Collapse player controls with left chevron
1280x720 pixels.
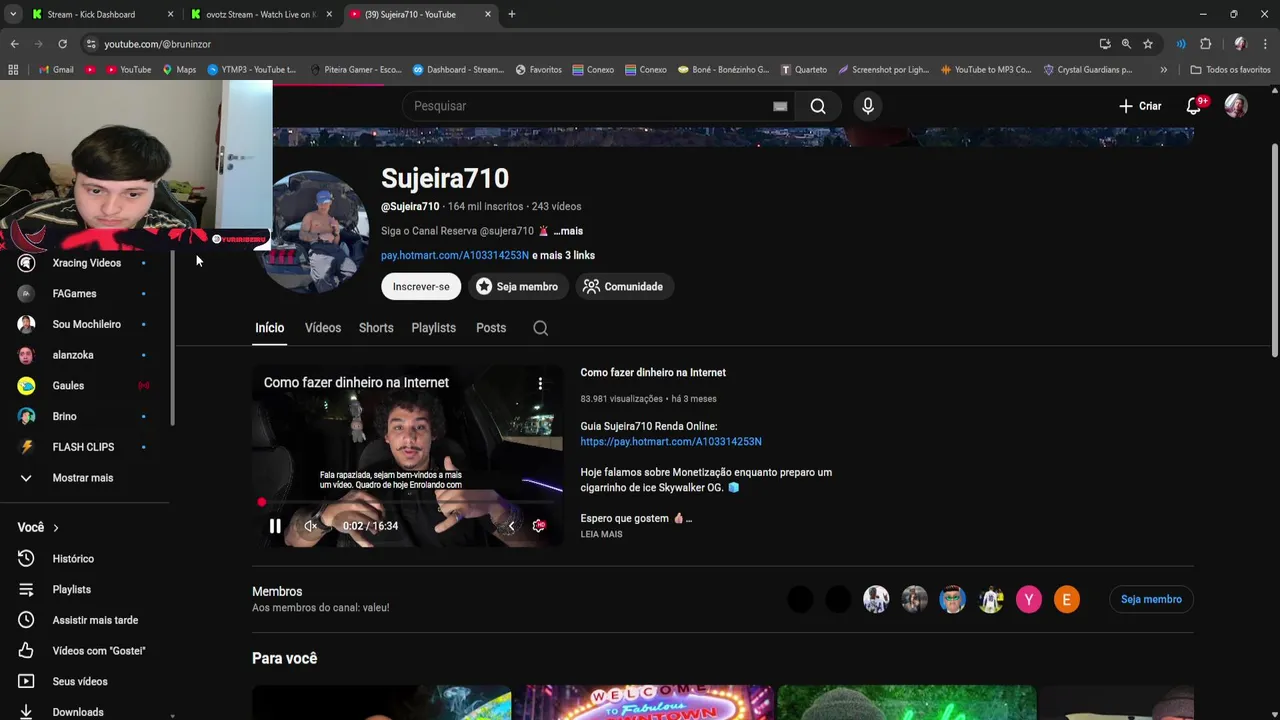tap(511, 526)
